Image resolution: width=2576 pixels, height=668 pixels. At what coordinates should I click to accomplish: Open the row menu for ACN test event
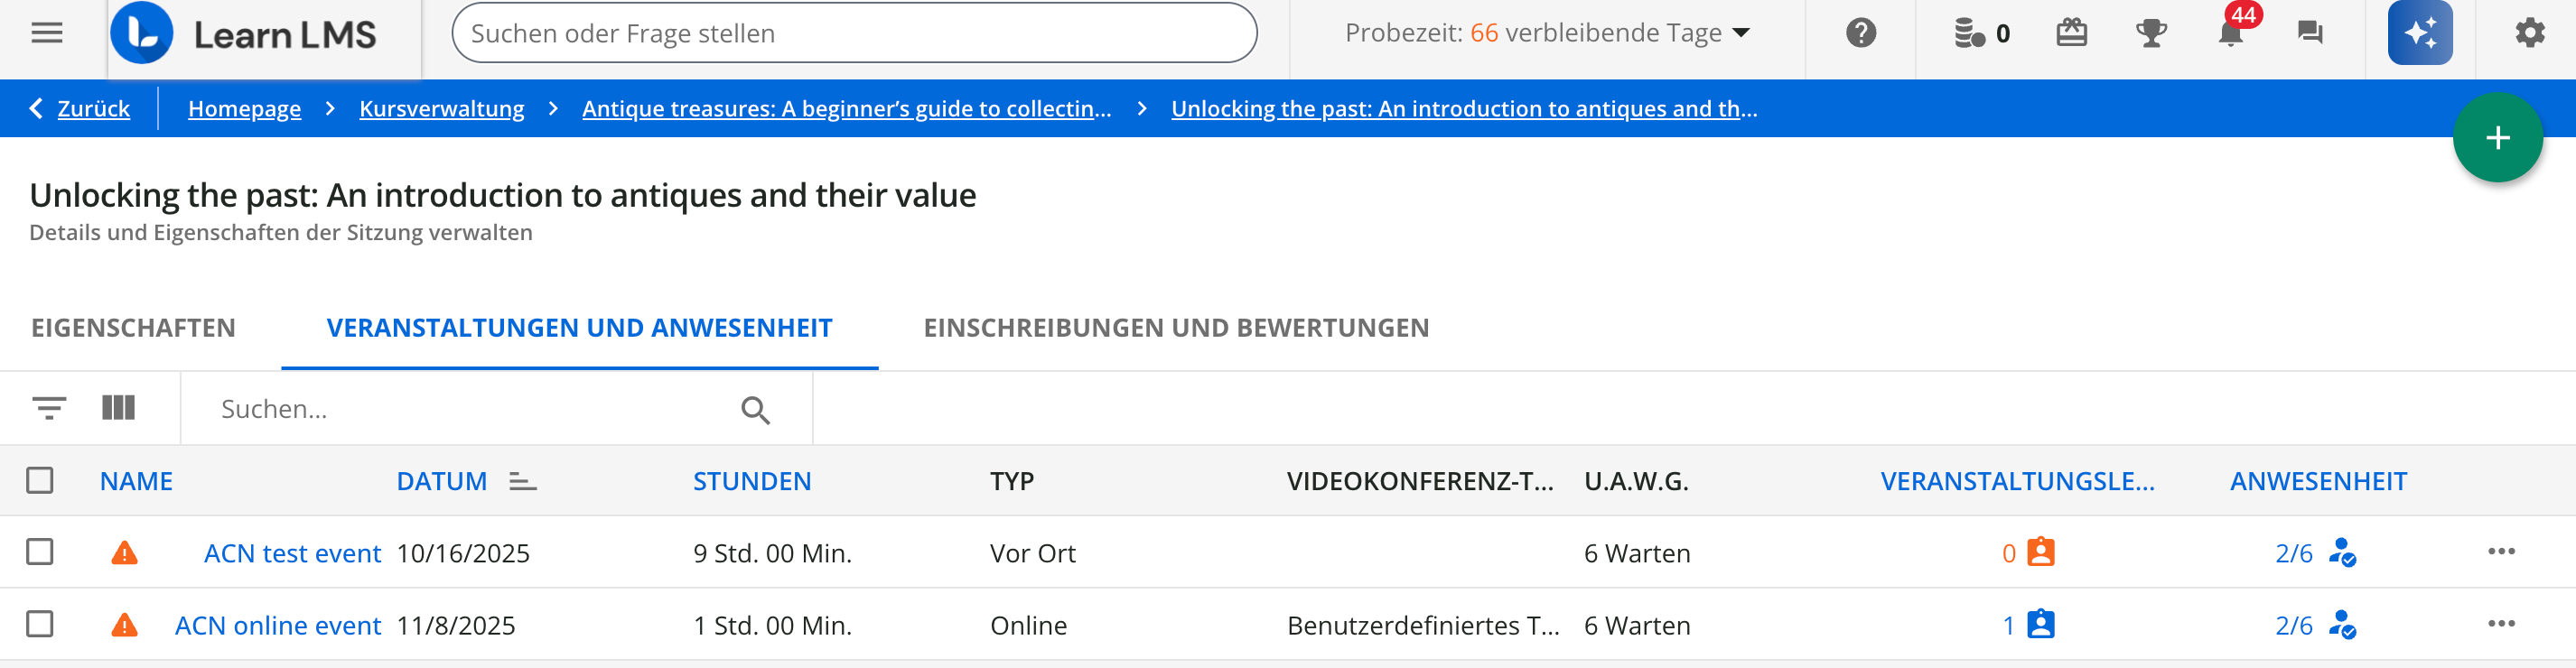point(2501,552)
